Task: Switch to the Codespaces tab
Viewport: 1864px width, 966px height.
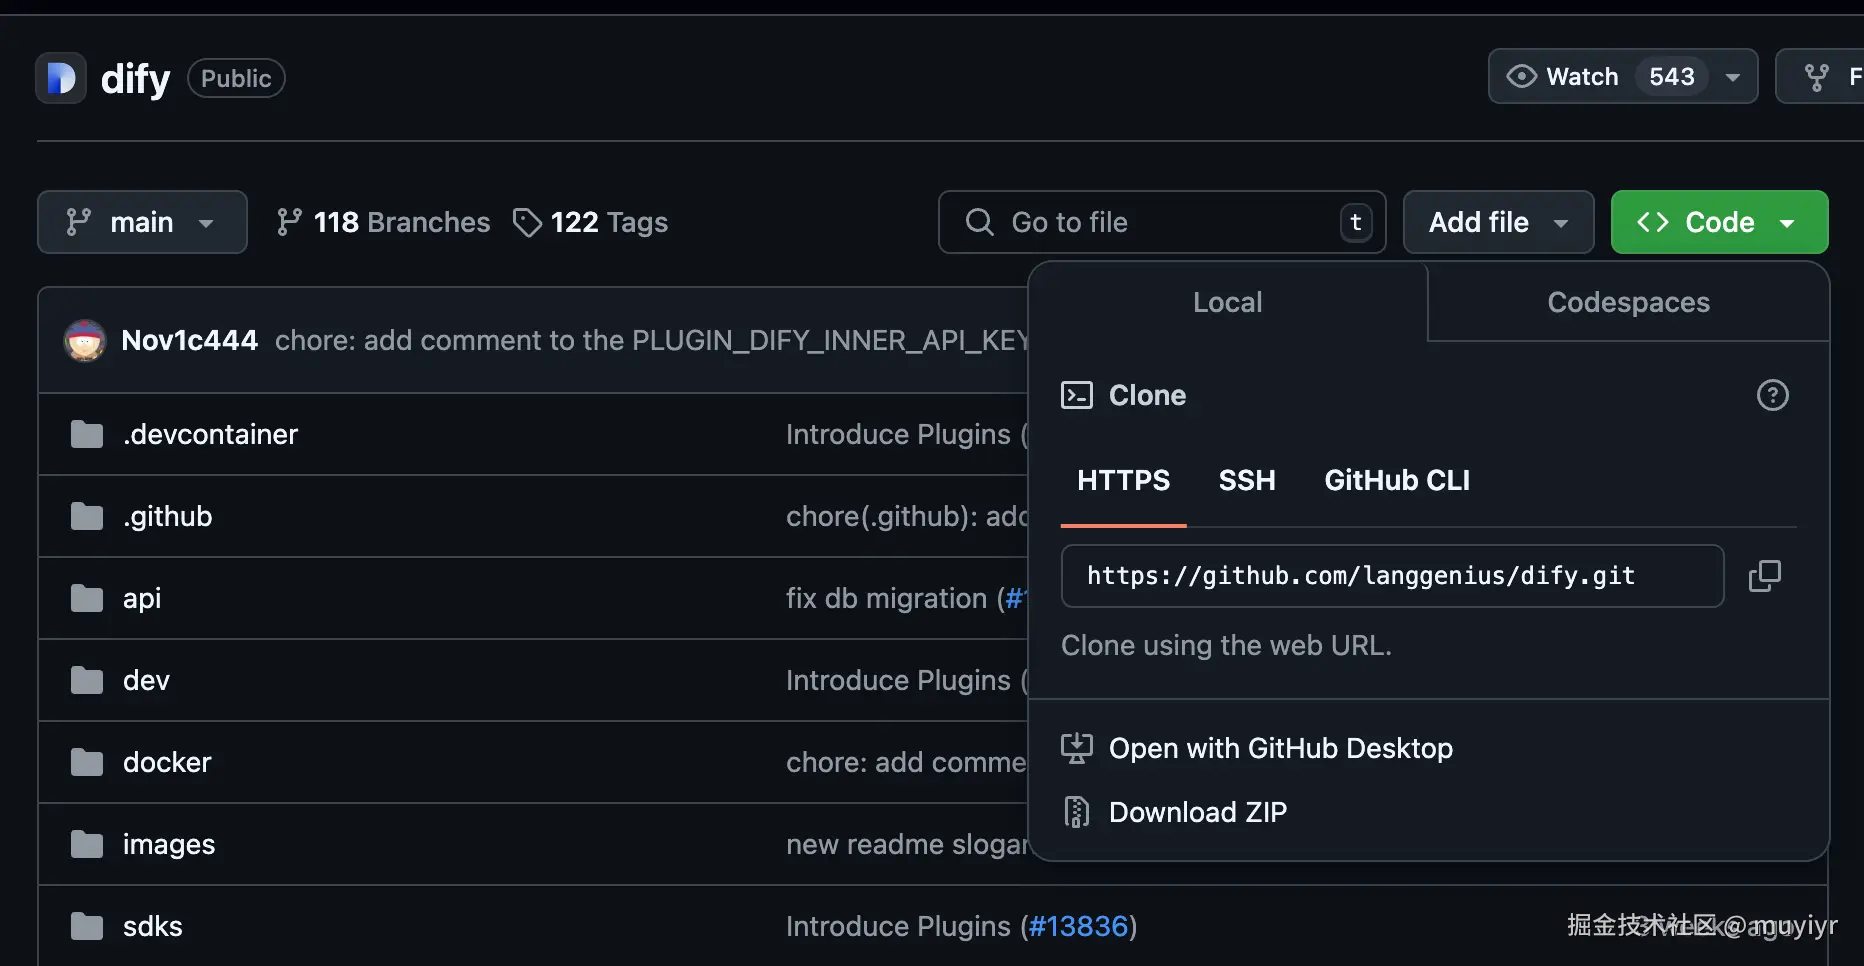Action: 1628,302
